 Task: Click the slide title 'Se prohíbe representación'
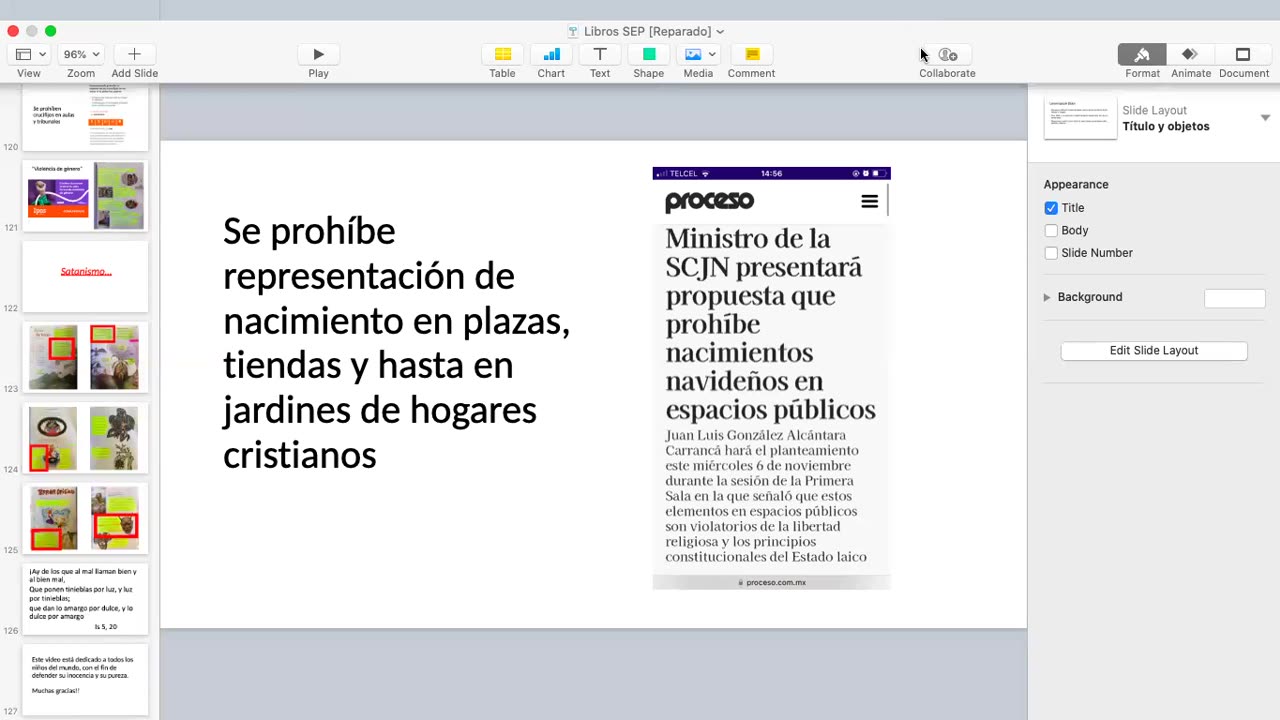(396, 343)
